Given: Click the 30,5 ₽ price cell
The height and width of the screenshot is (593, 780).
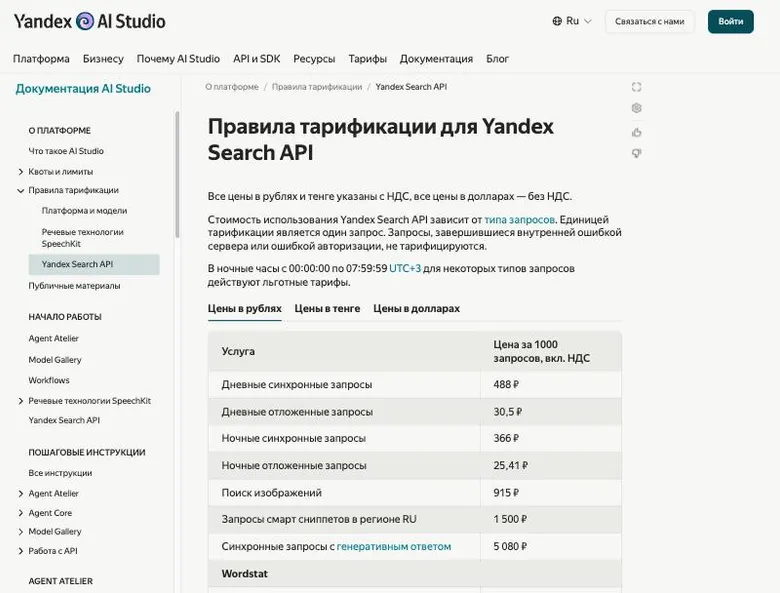Looking at the screenshot, I should tap(551, 412).
